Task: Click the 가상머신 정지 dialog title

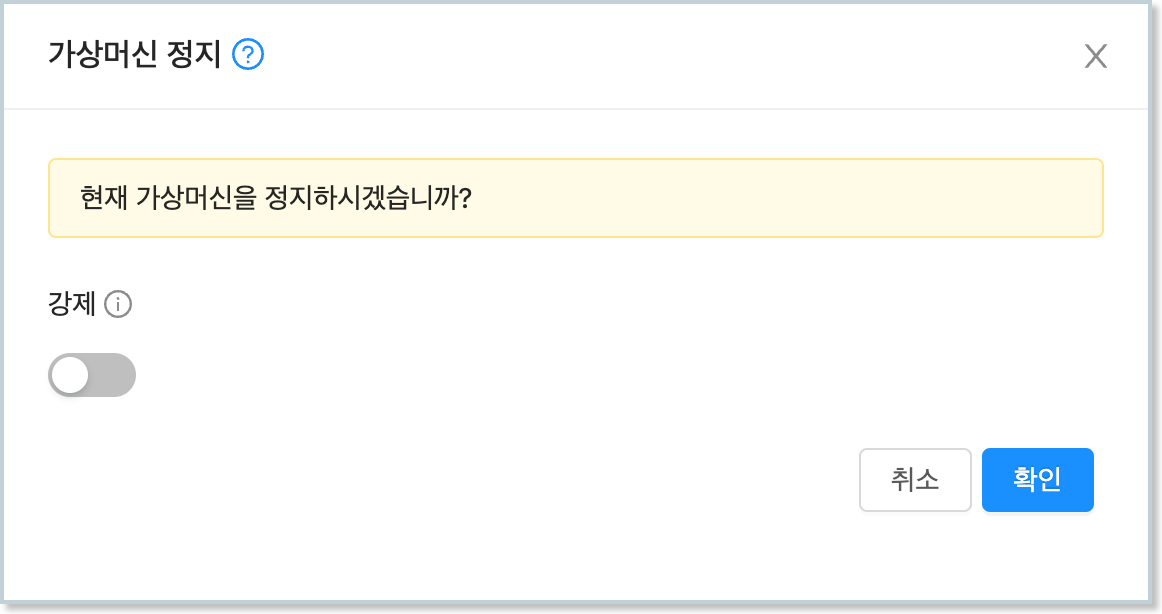Action: [x=135, y=55]
